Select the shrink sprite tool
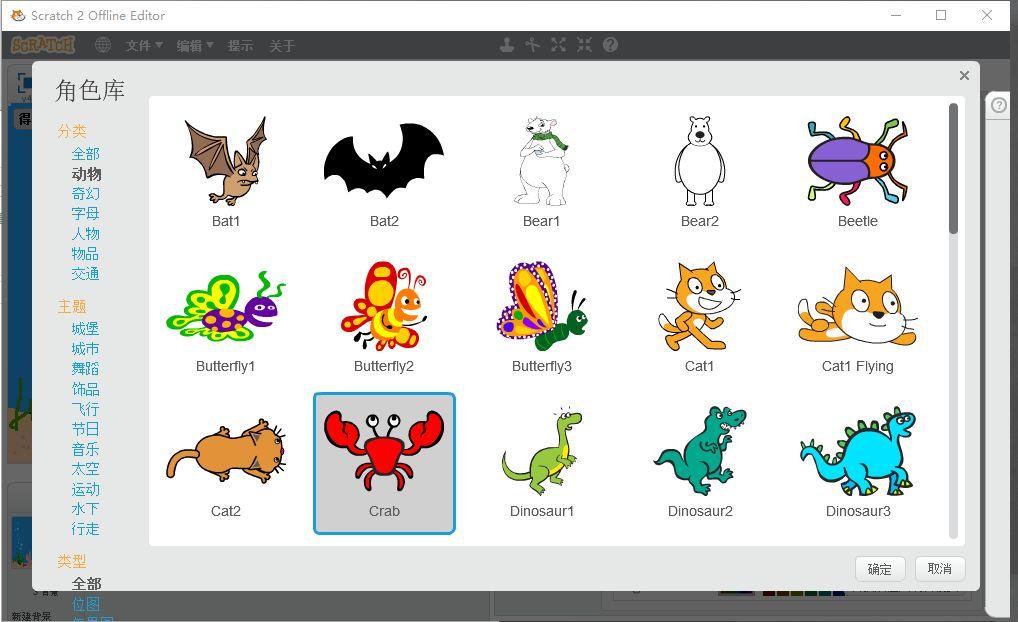This screenshot has height=622, width=1018. pyautogui.click(x=584, y=45)
